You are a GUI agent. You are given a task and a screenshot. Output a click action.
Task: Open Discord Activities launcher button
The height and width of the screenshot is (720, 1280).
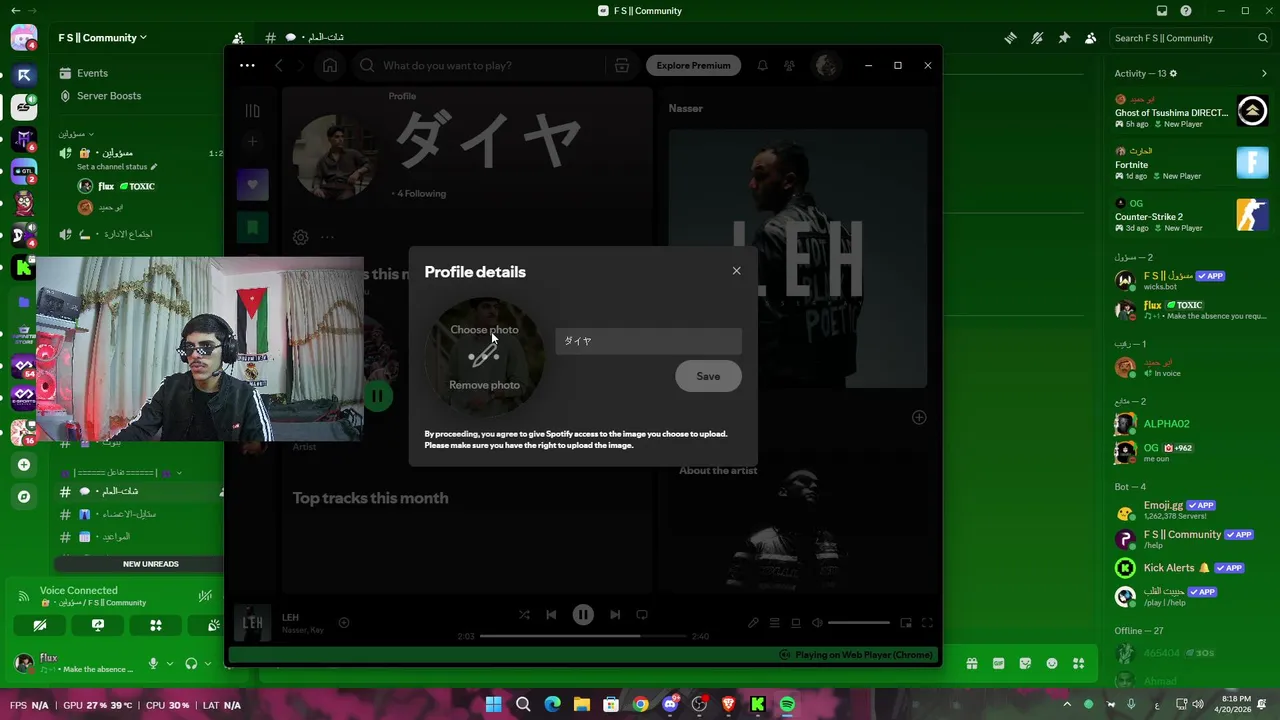pos(156,626)
